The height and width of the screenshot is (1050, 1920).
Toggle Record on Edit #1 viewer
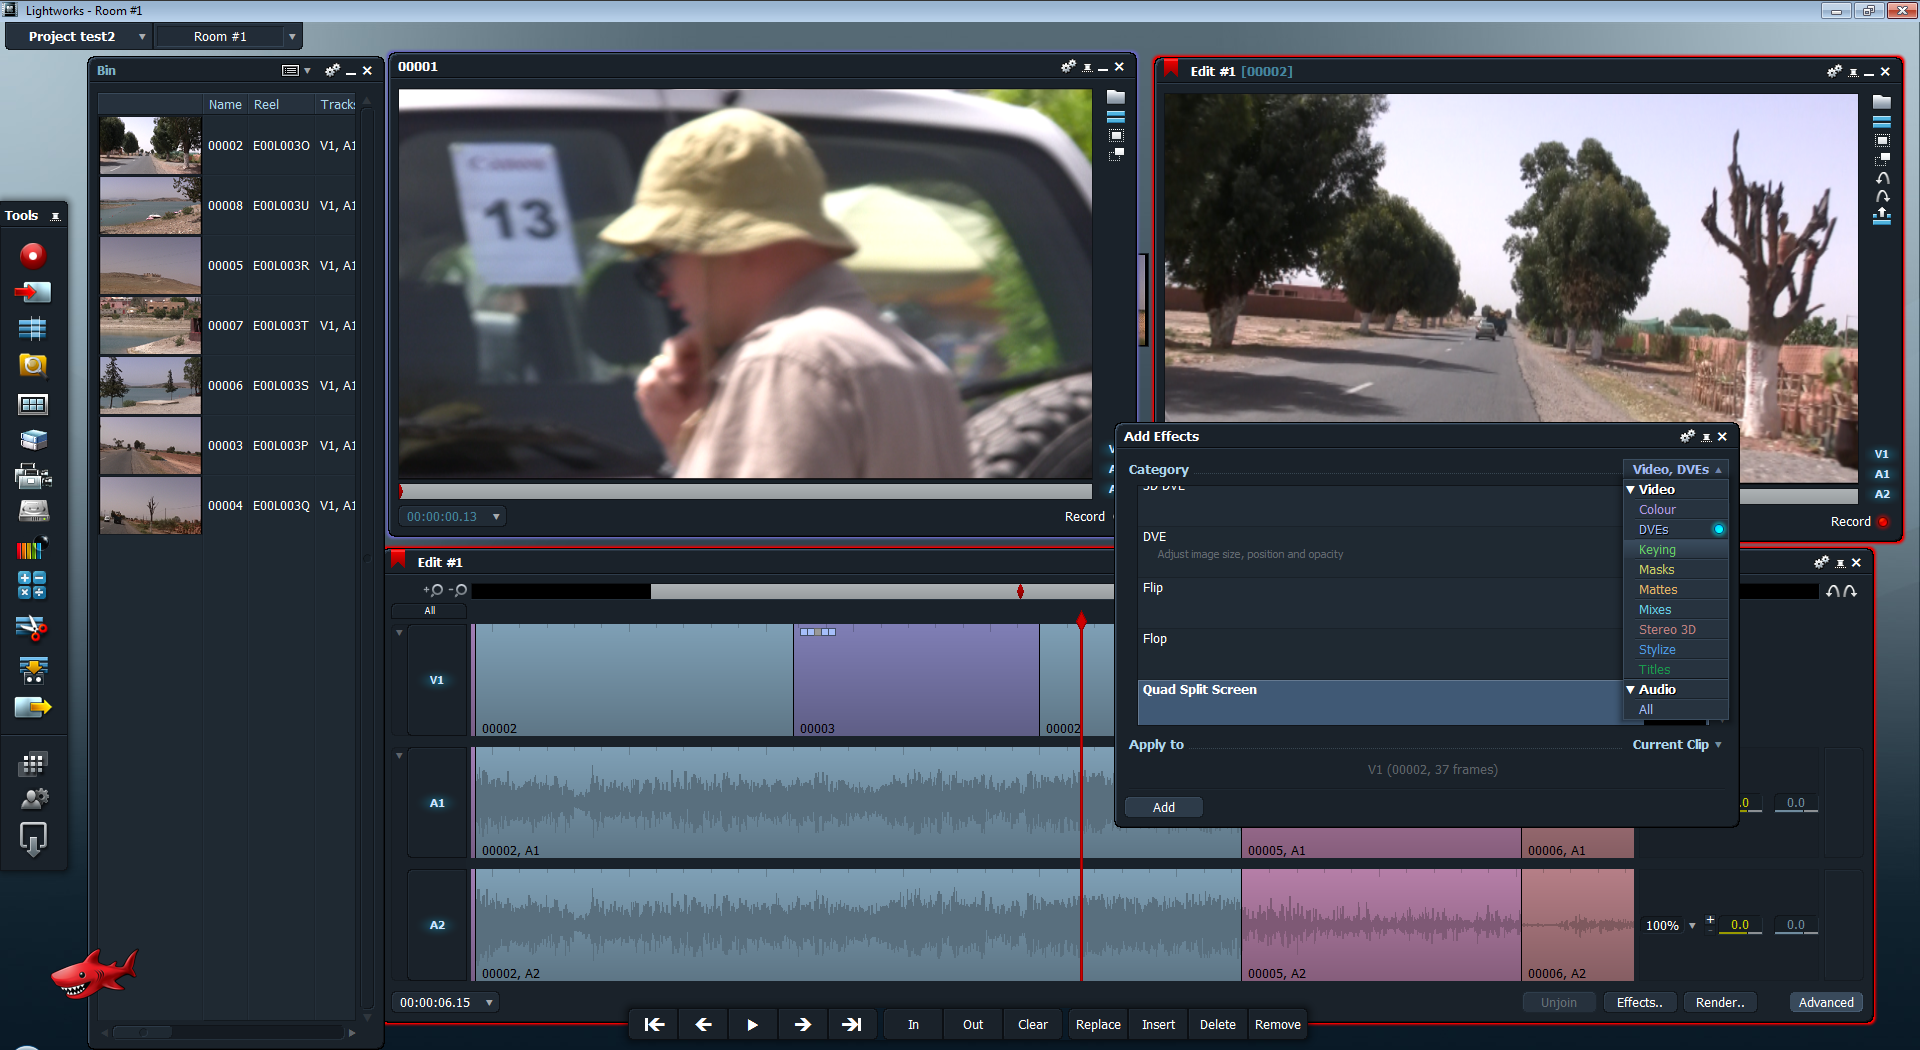(1859, 522)
